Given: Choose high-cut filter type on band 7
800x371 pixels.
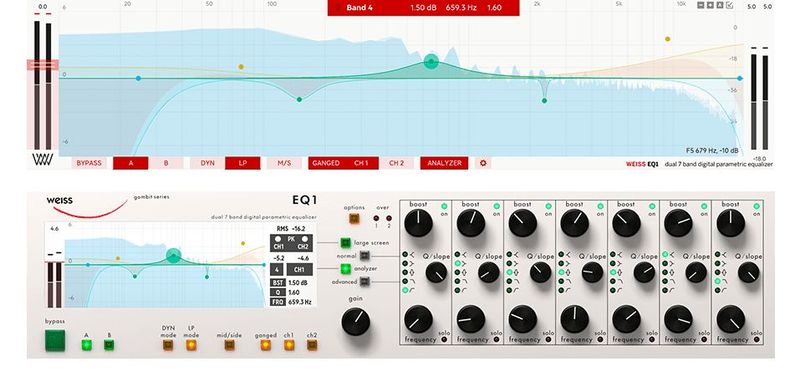Looking at the screenshot, I should pyautogui.click(x=717, y=281).
